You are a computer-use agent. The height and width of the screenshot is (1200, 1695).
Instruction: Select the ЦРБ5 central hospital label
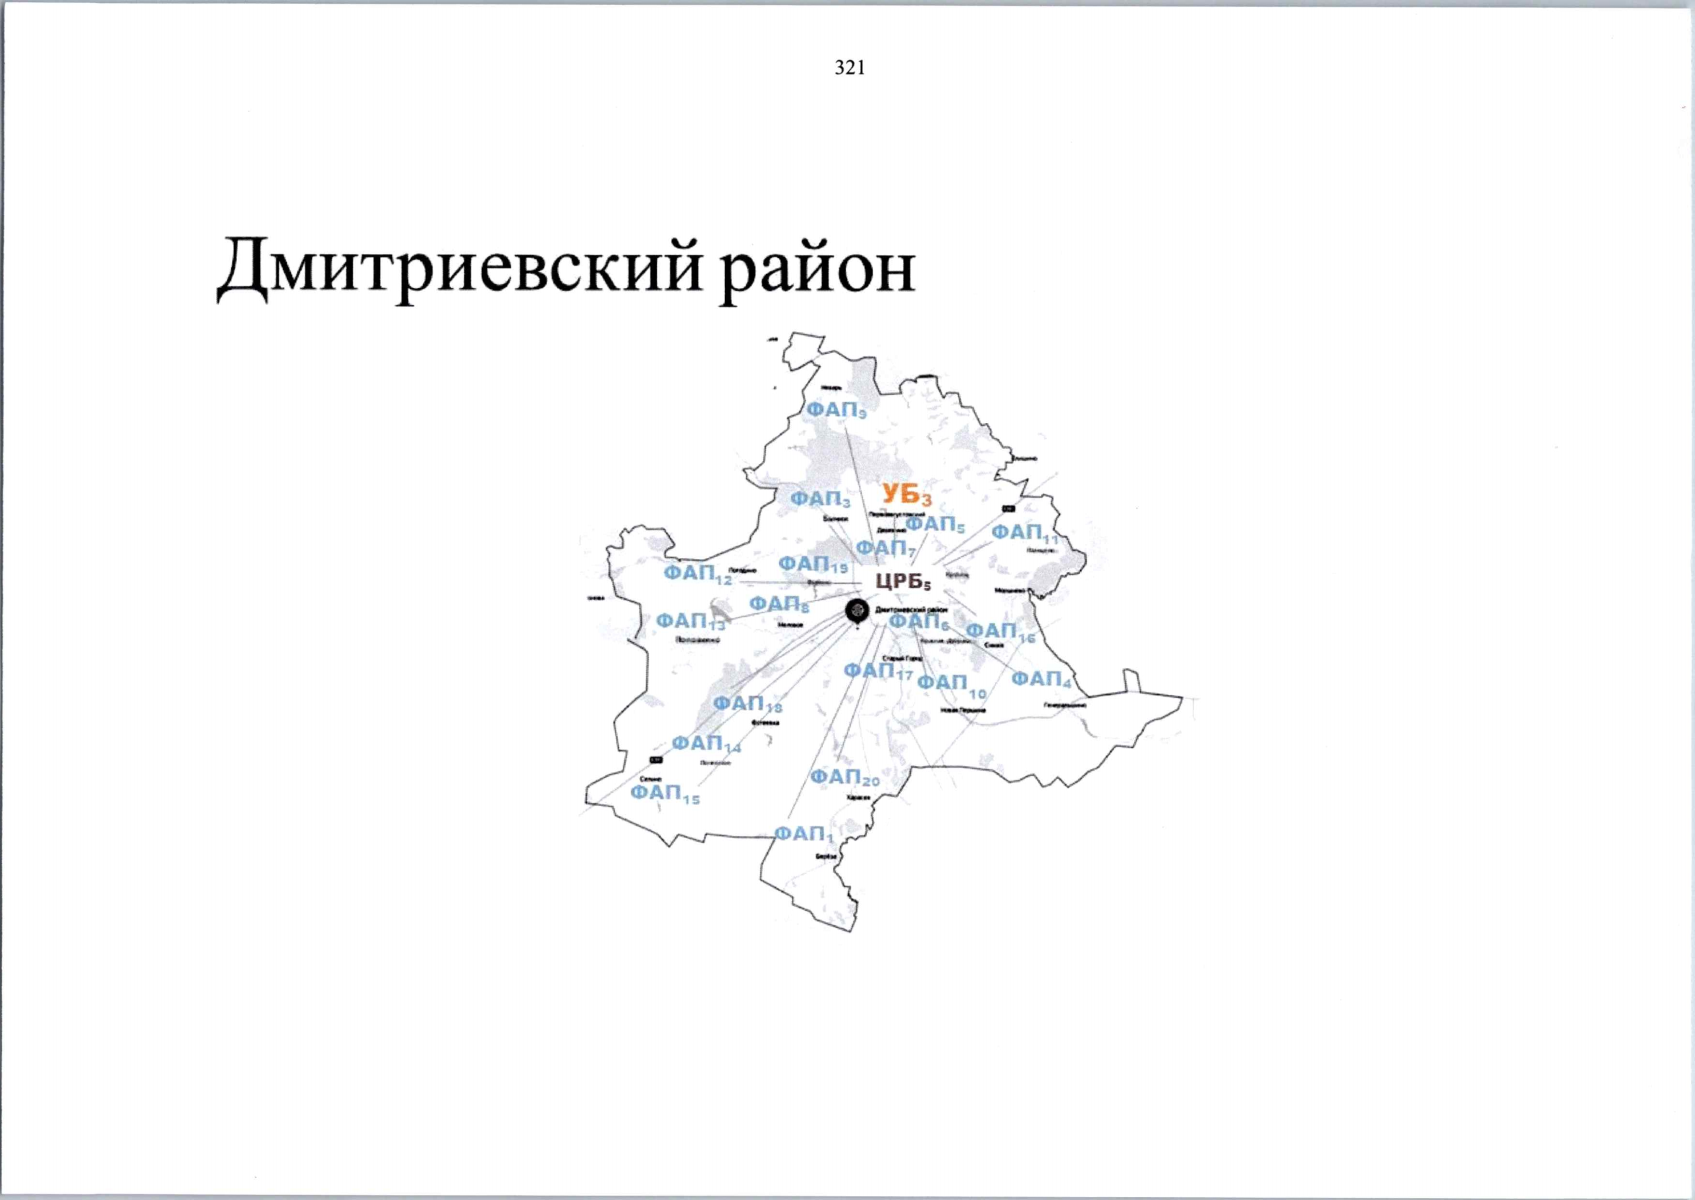pos(903,580)
